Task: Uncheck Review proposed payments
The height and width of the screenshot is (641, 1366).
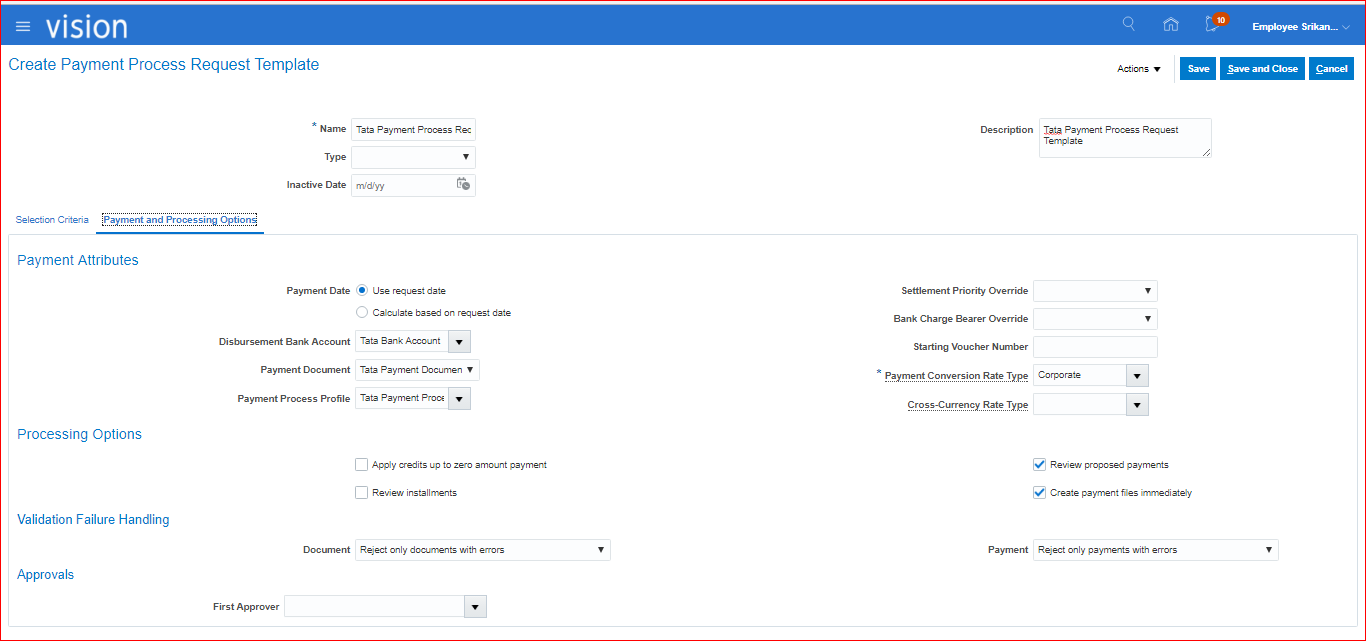Action: tap(1040, 465)
